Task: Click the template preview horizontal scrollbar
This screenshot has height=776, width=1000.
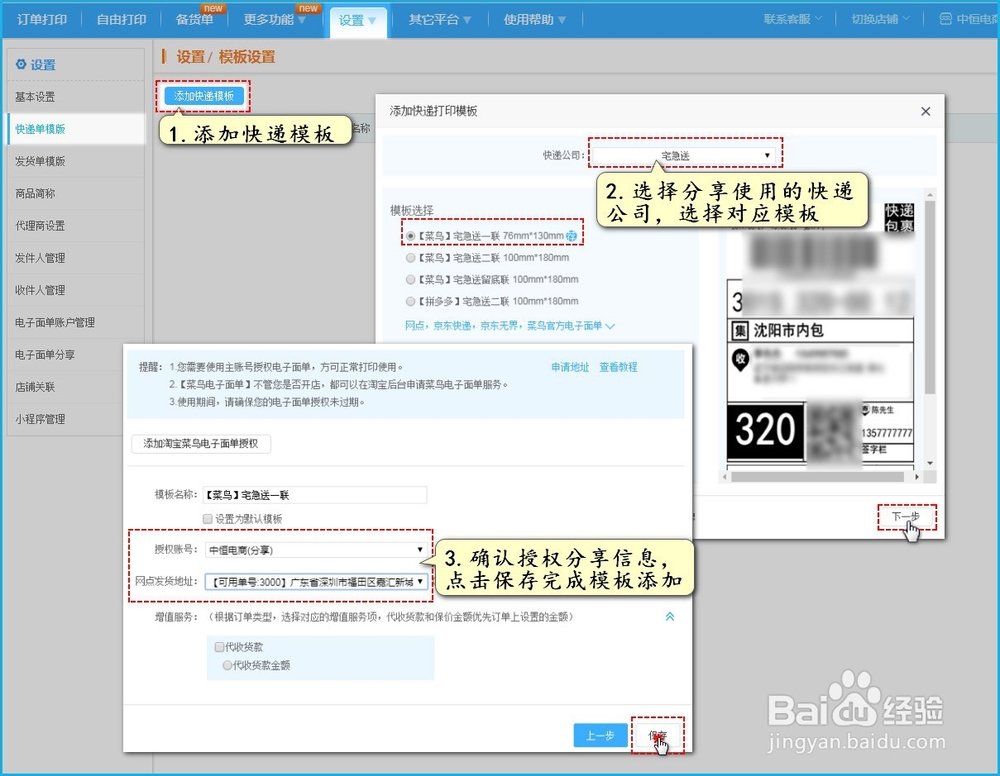Action: (817, 477)
